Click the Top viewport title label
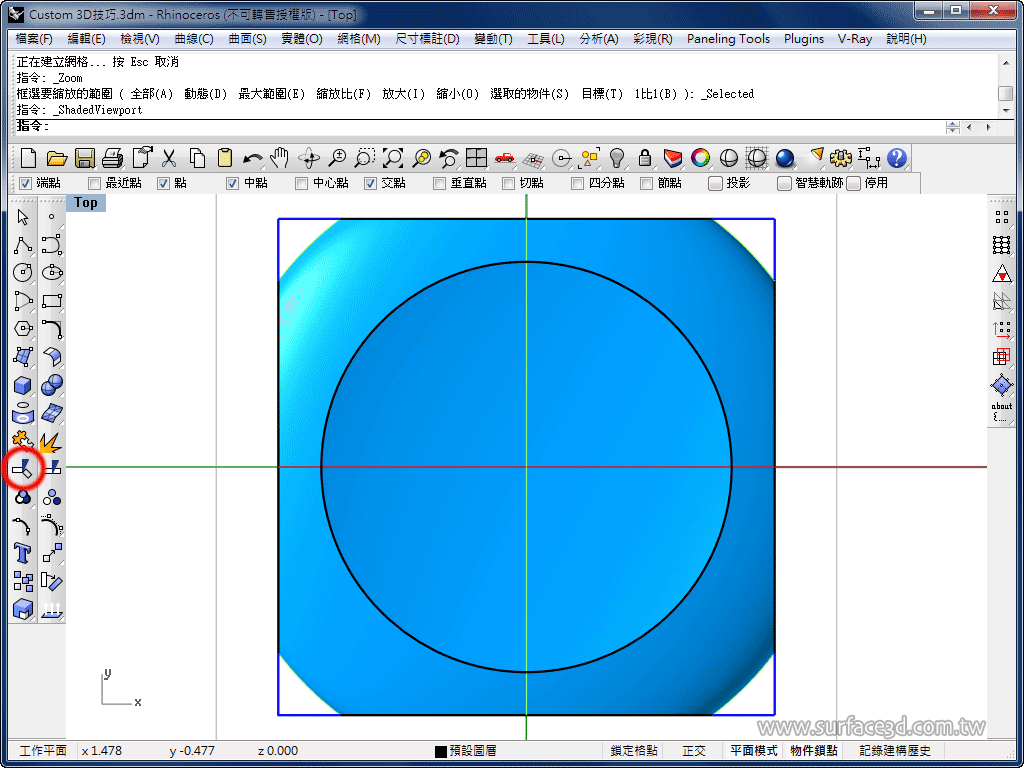This screenshot has width=1024, height=768. 86,202
